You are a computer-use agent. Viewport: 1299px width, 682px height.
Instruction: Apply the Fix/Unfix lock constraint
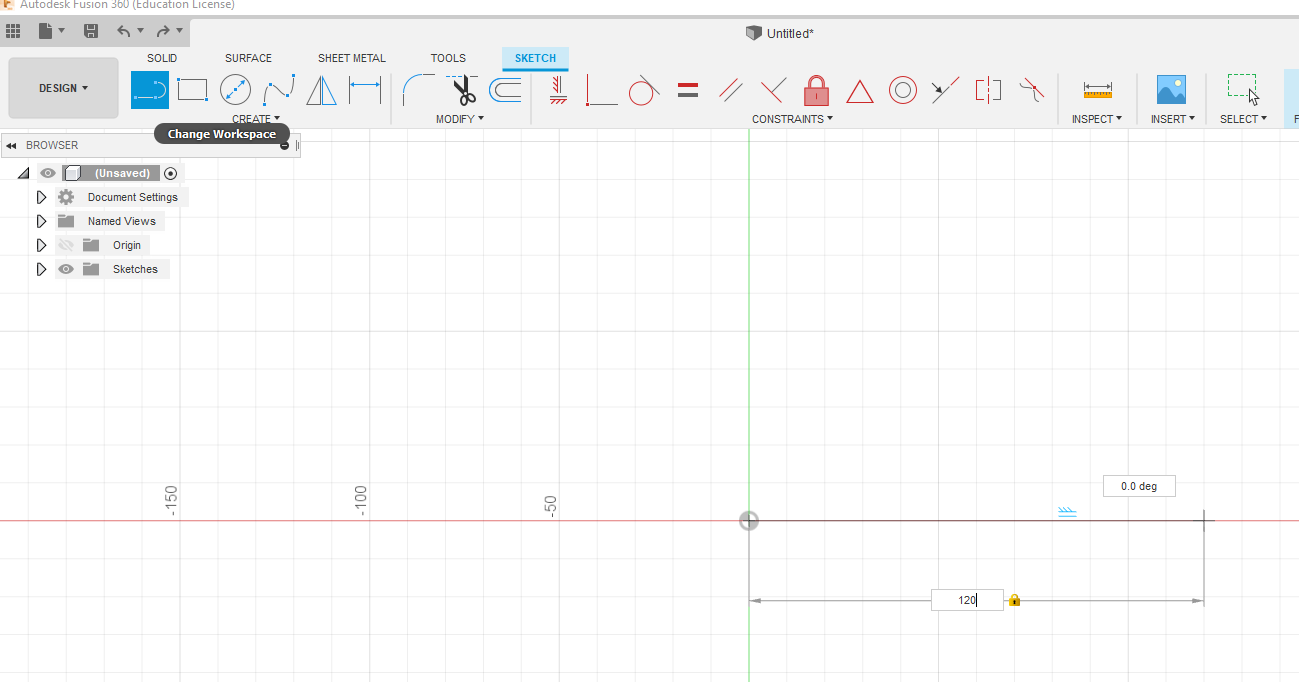[x=816, y=91]
